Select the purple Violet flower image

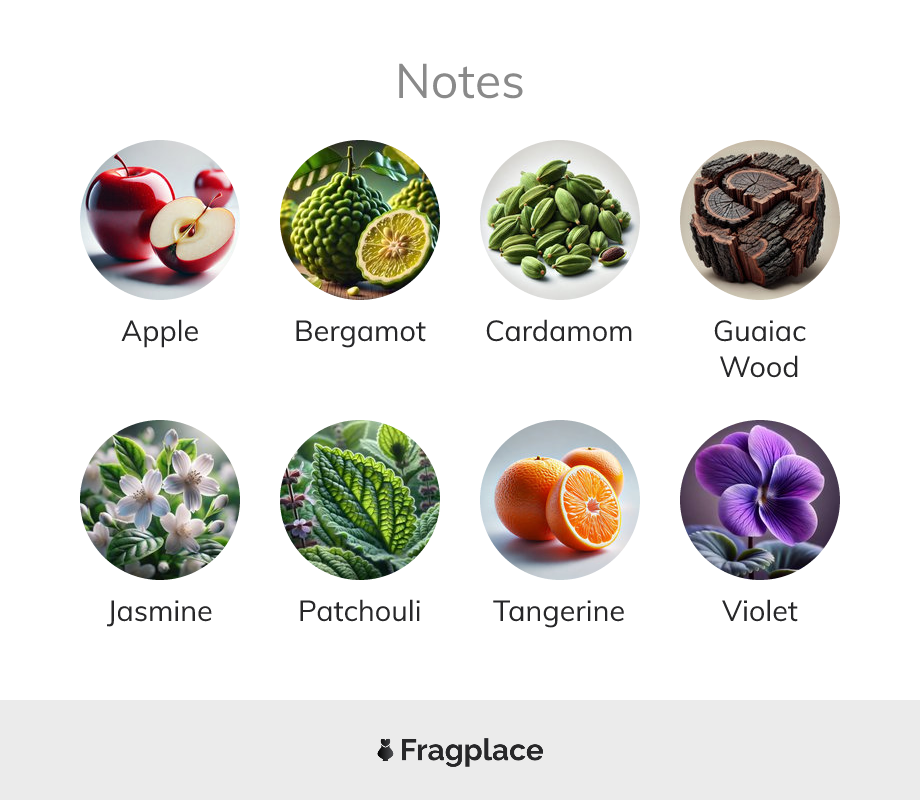click(760, 500)
